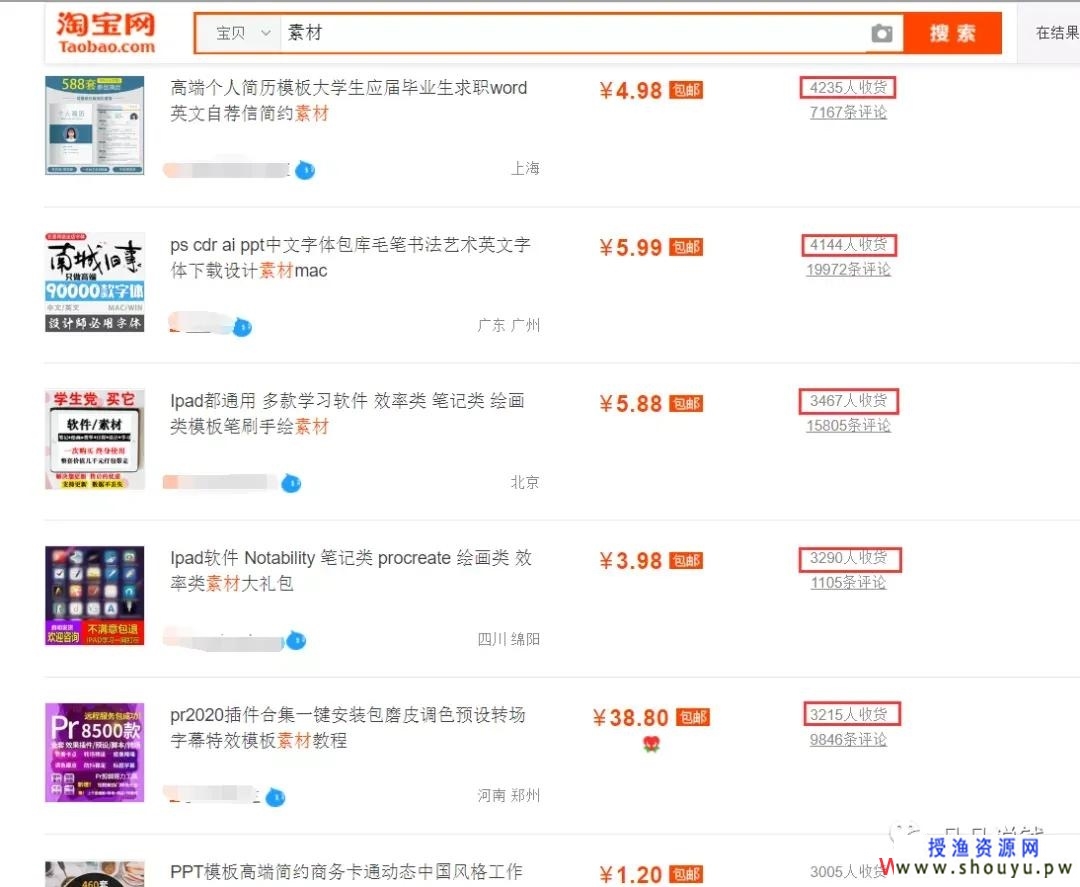The height and width of the screenshot is (887, 1080).
Task: Open the 9846条评论 reviews link
Action: coord(848,740)
